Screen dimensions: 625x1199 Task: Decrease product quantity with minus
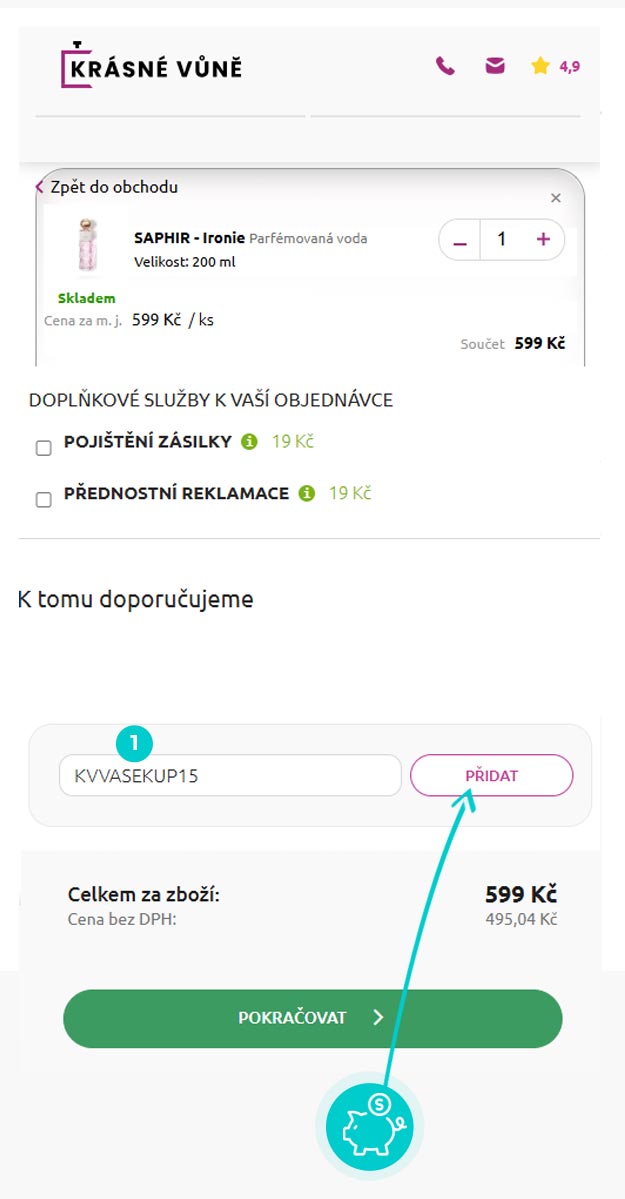click(460, 240)
